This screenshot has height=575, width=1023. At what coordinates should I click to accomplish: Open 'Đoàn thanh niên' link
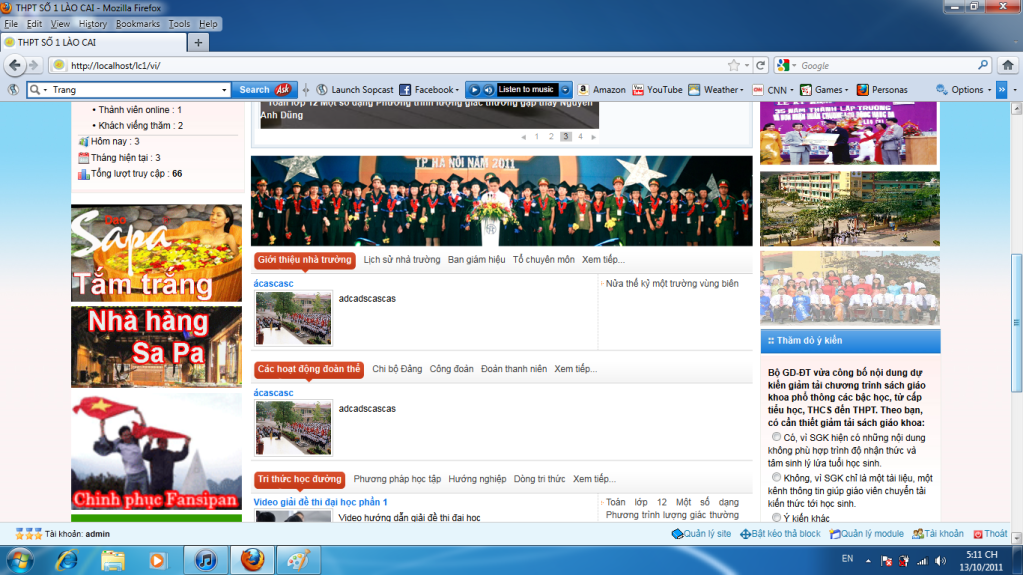513,369
